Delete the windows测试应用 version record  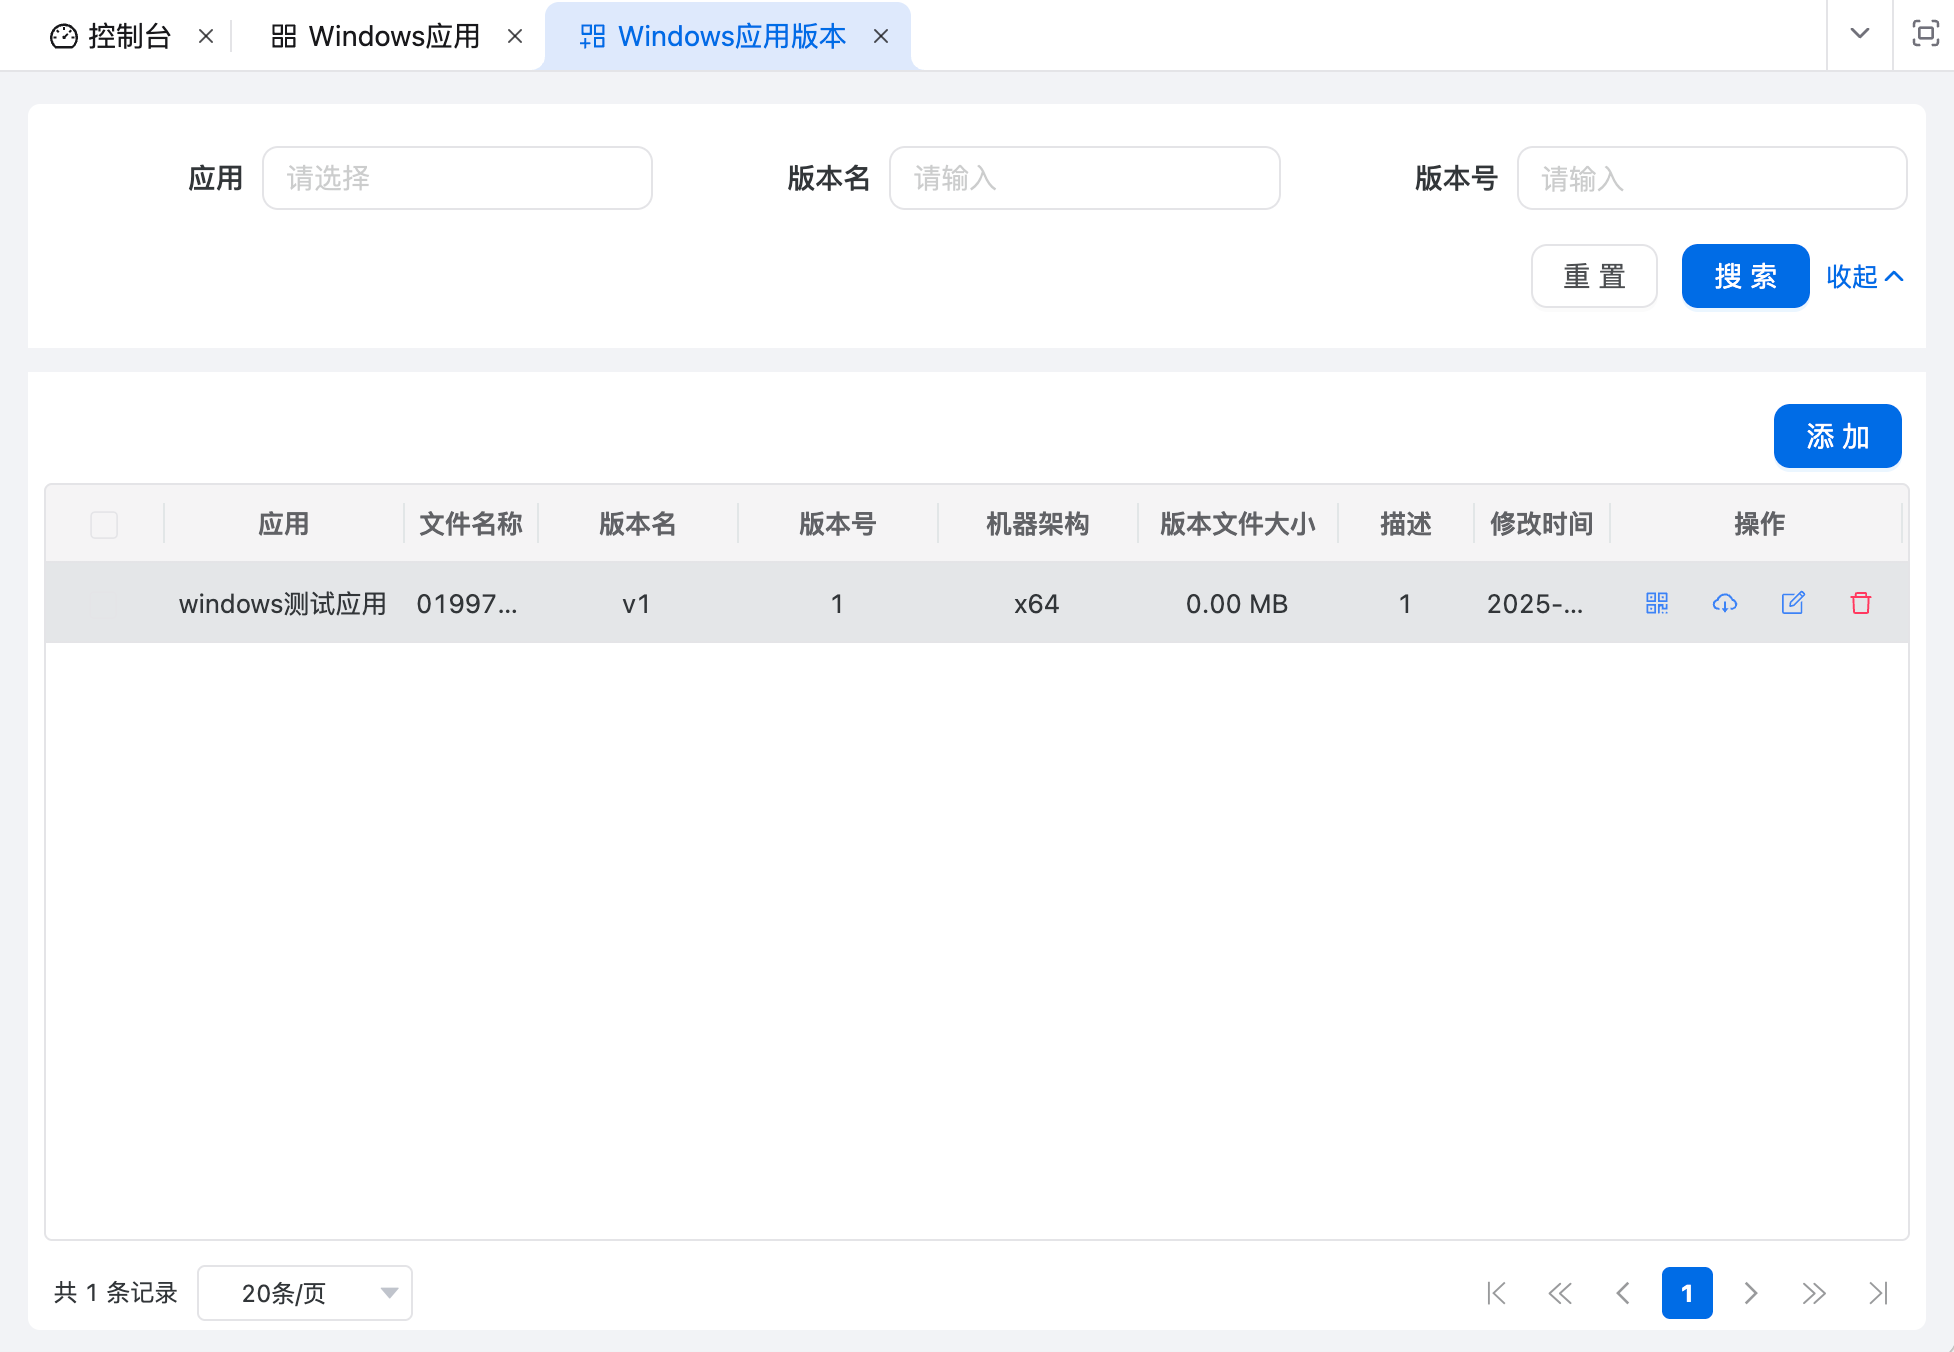tap(1861, 603)
